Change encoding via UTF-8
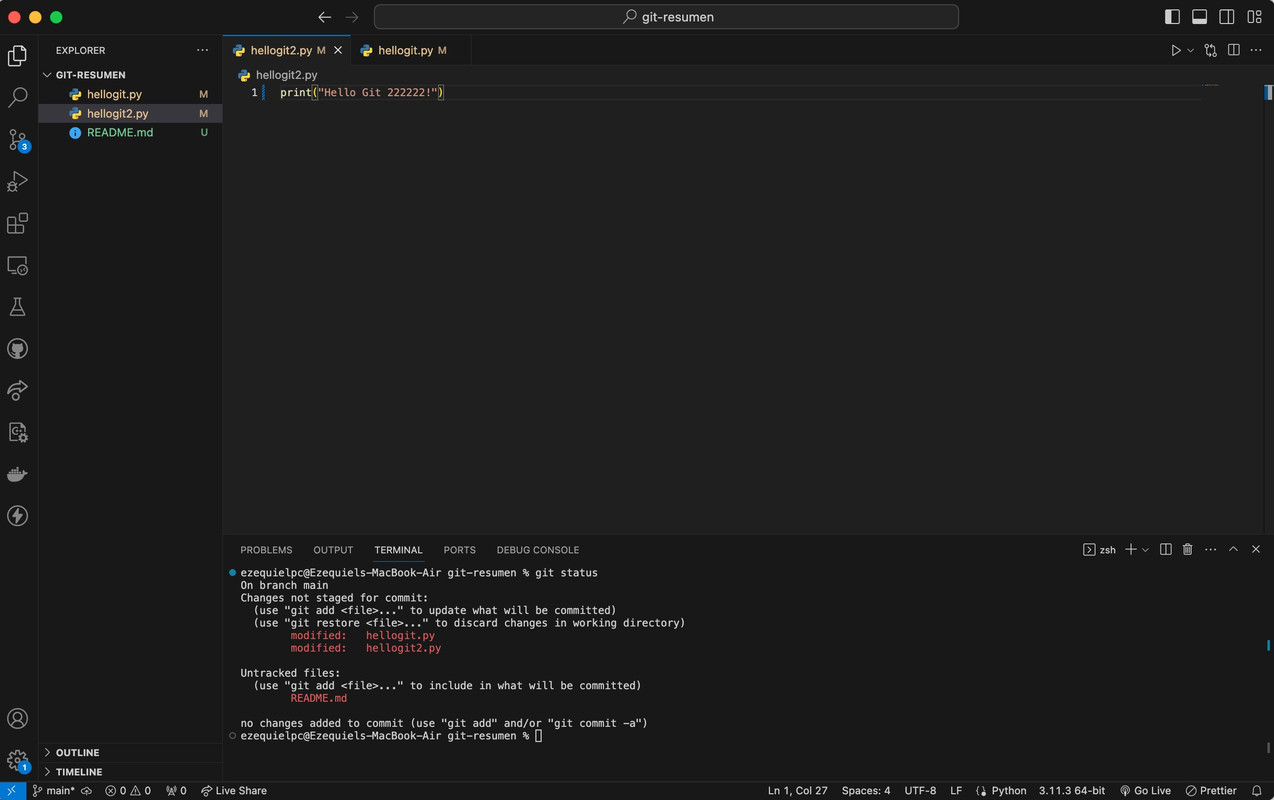Viewport: 1274px width, 800px height. point(920,791)
